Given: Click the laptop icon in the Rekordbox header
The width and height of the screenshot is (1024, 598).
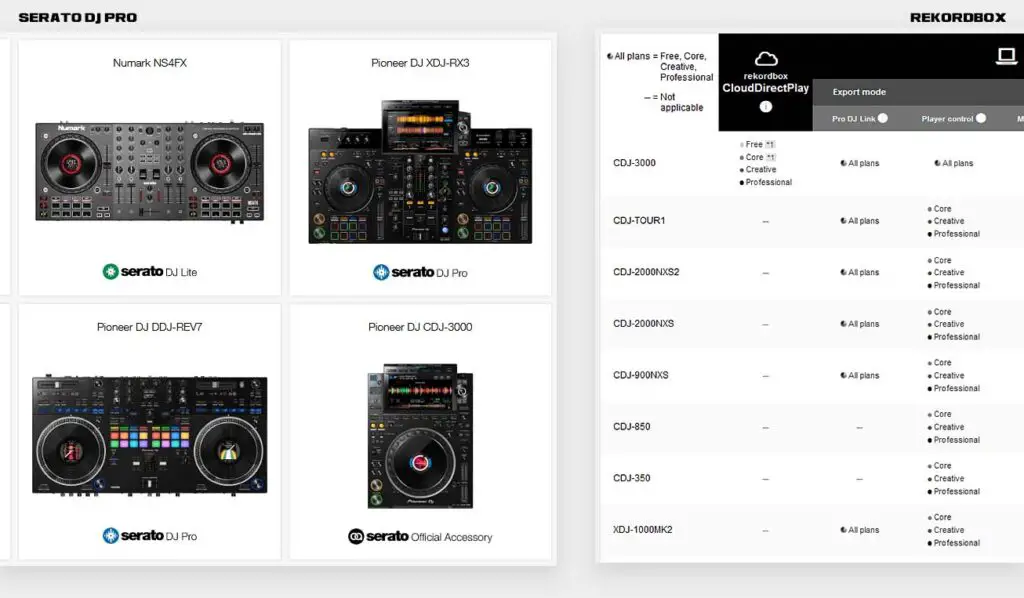Looking at the screenshot, I should pos(1006,56).
